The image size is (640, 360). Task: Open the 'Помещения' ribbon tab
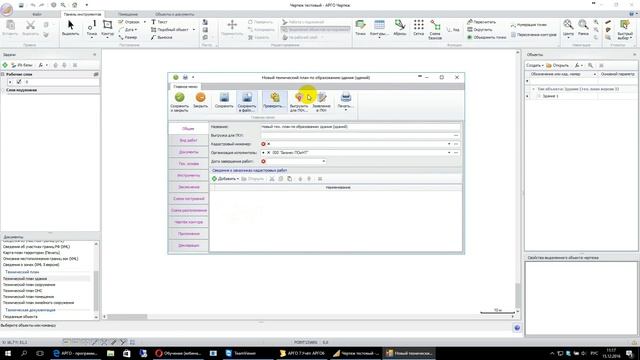click(128, 14)
